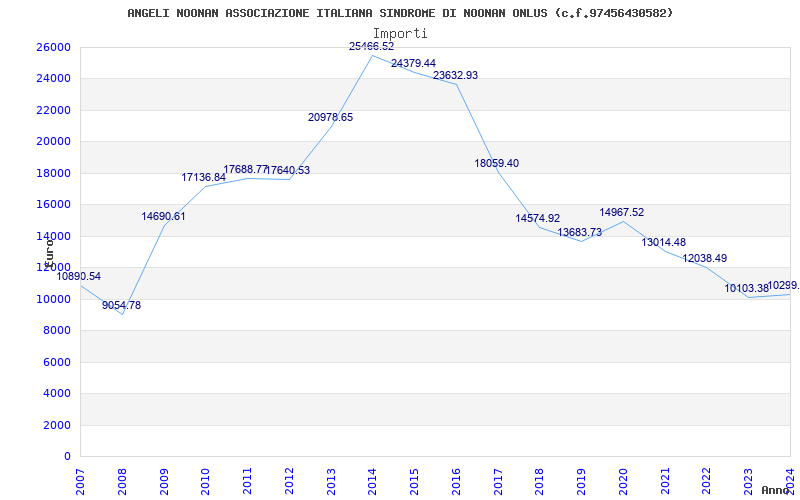800x500 pixels.
Task: Click the 23632.93 value label
Action: [456, 76]
